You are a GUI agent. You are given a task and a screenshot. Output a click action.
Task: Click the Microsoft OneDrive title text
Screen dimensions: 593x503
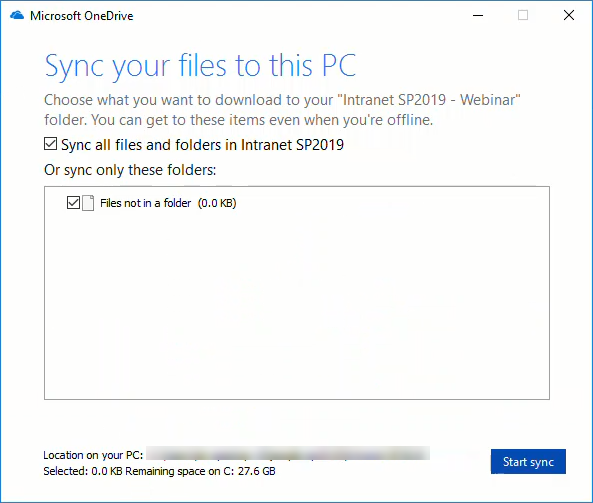click(x=82, y=16)
